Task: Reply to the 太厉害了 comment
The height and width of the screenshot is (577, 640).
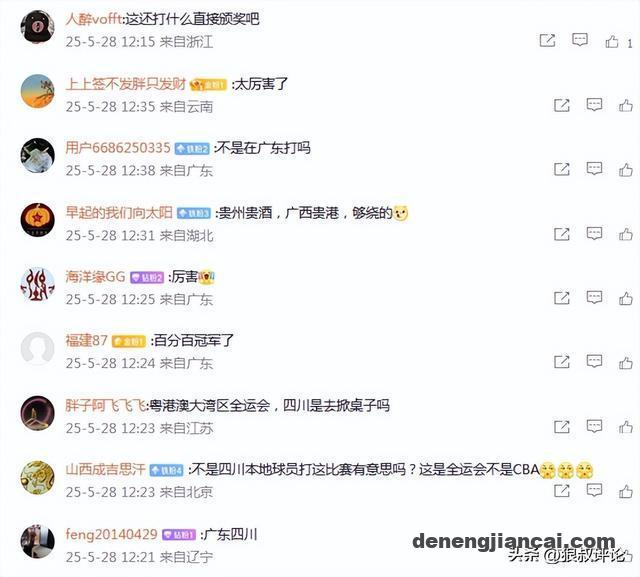Action: [594, 104]
